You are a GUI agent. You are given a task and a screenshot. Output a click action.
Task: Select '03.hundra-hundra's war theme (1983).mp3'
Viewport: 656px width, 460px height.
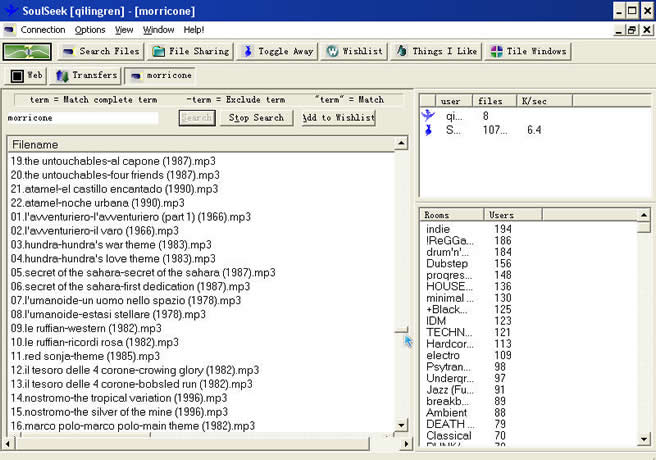(111, 245)
